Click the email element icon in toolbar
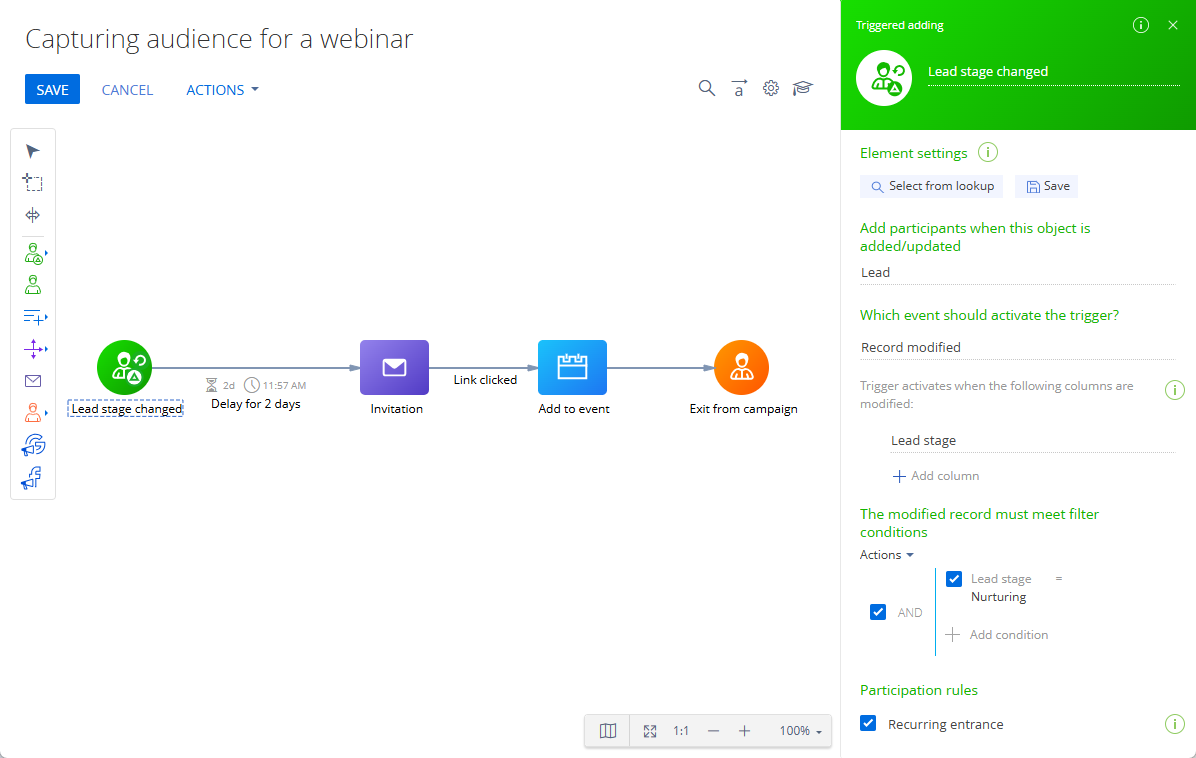 [33, 381]
